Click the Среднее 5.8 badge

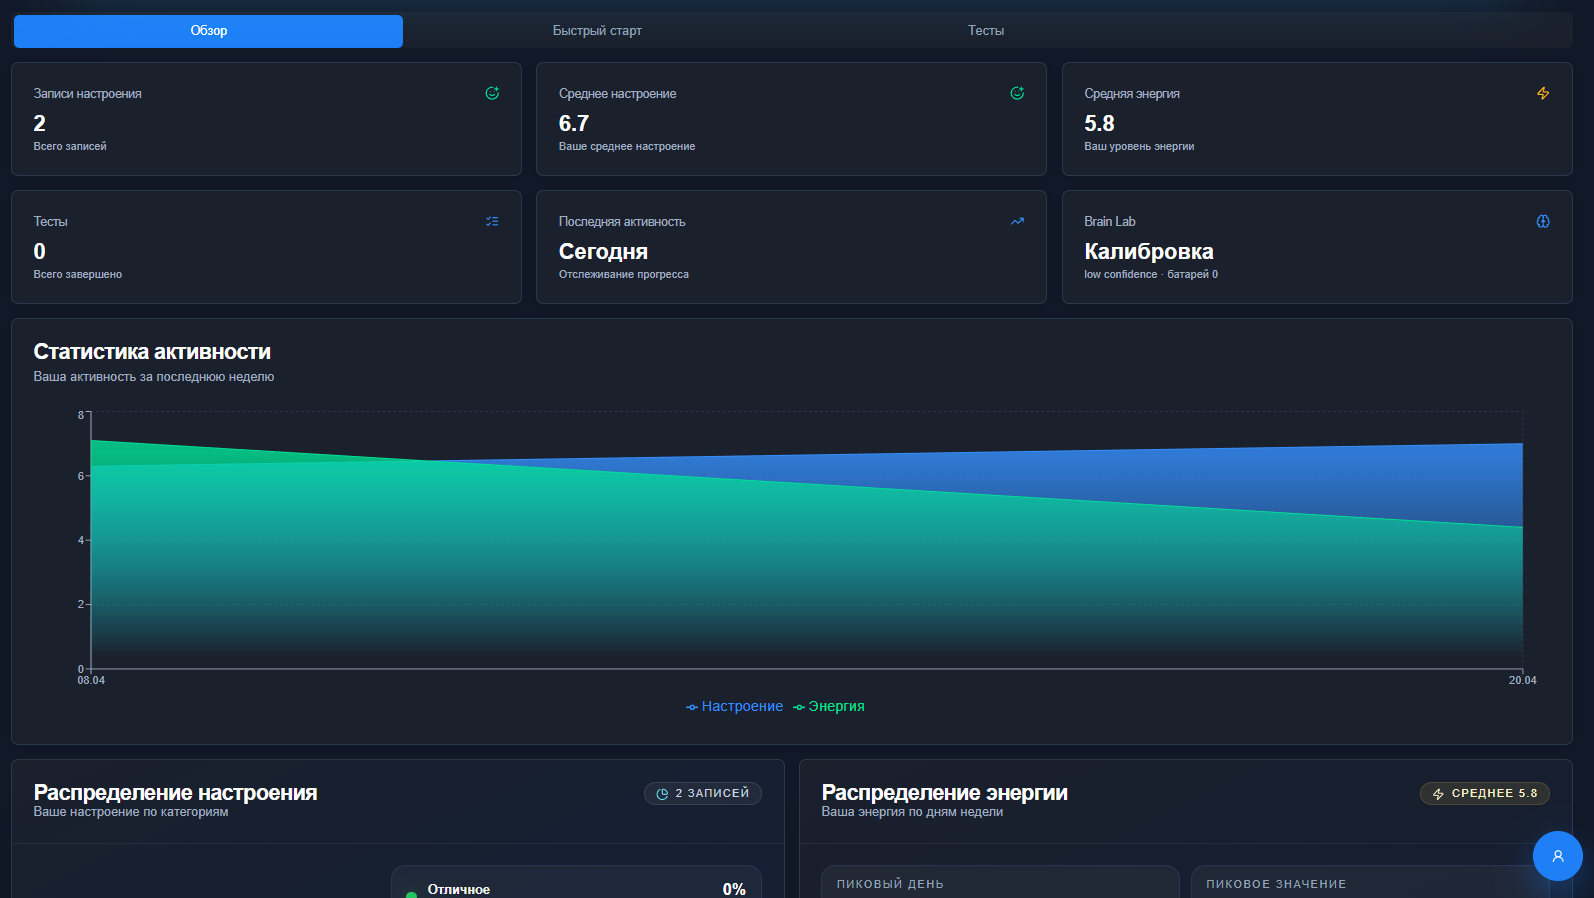(1484, 793)
